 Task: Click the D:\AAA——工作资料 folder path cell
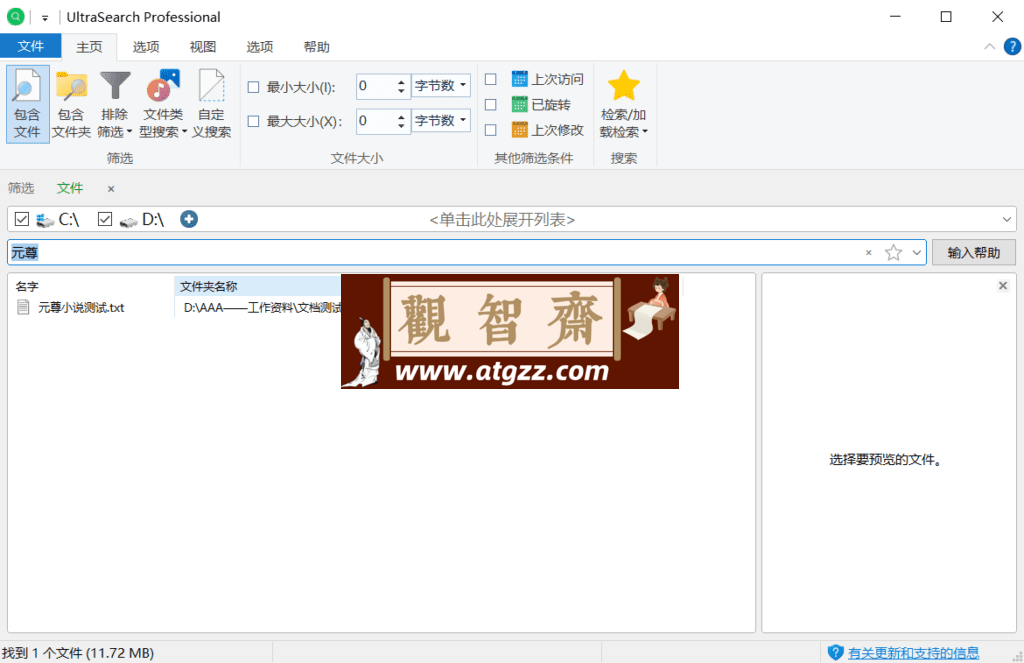click(x=262, y=308)
